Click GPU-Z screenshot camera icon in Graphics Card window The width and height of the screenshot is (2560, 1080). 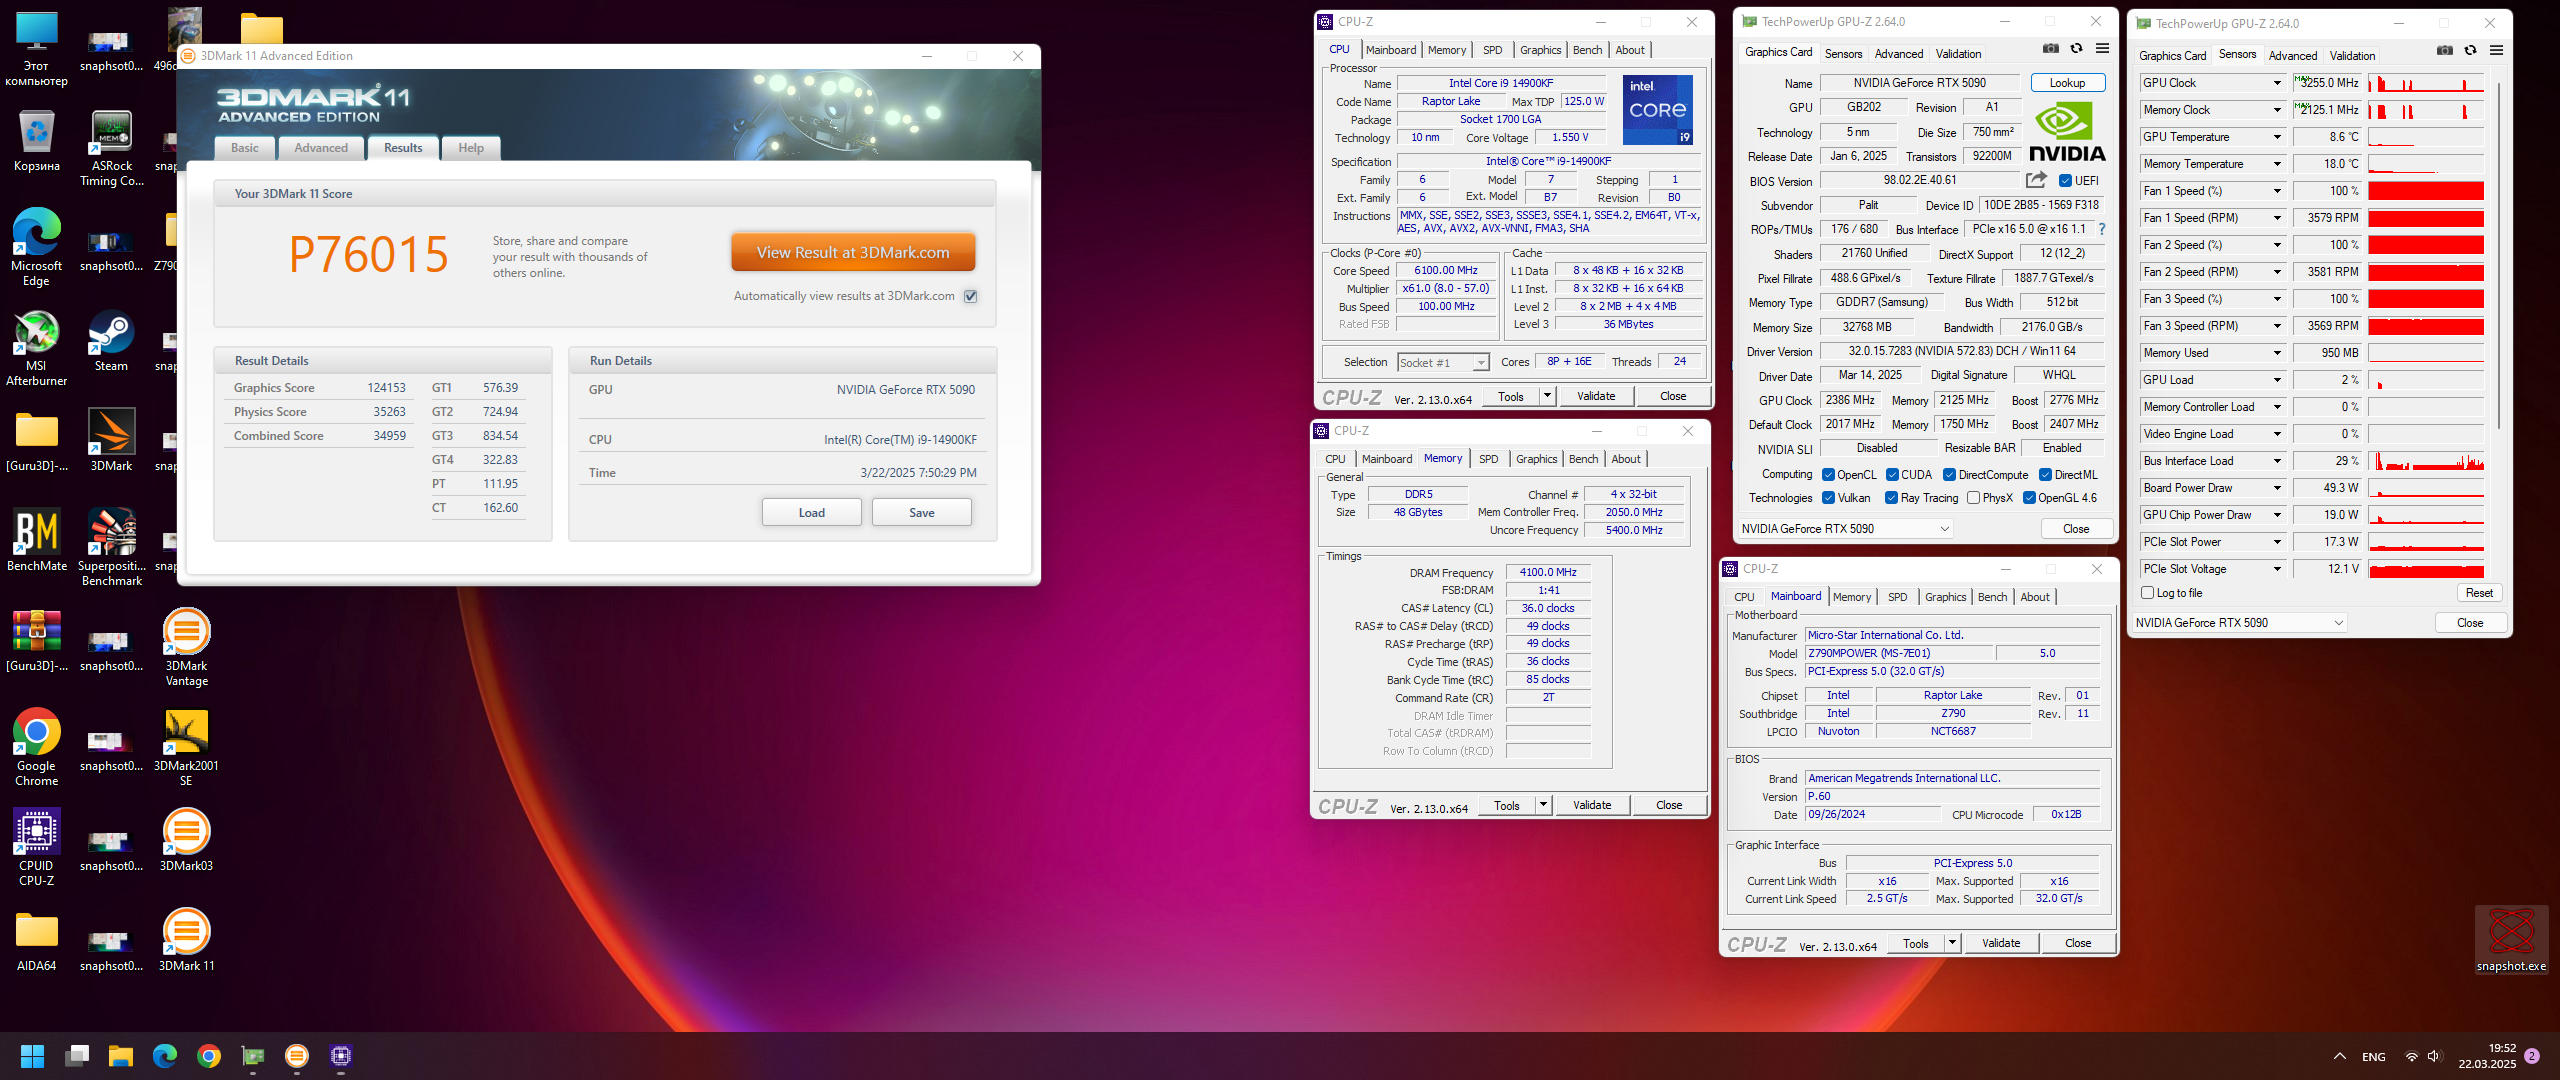(x=2051, y=49)
